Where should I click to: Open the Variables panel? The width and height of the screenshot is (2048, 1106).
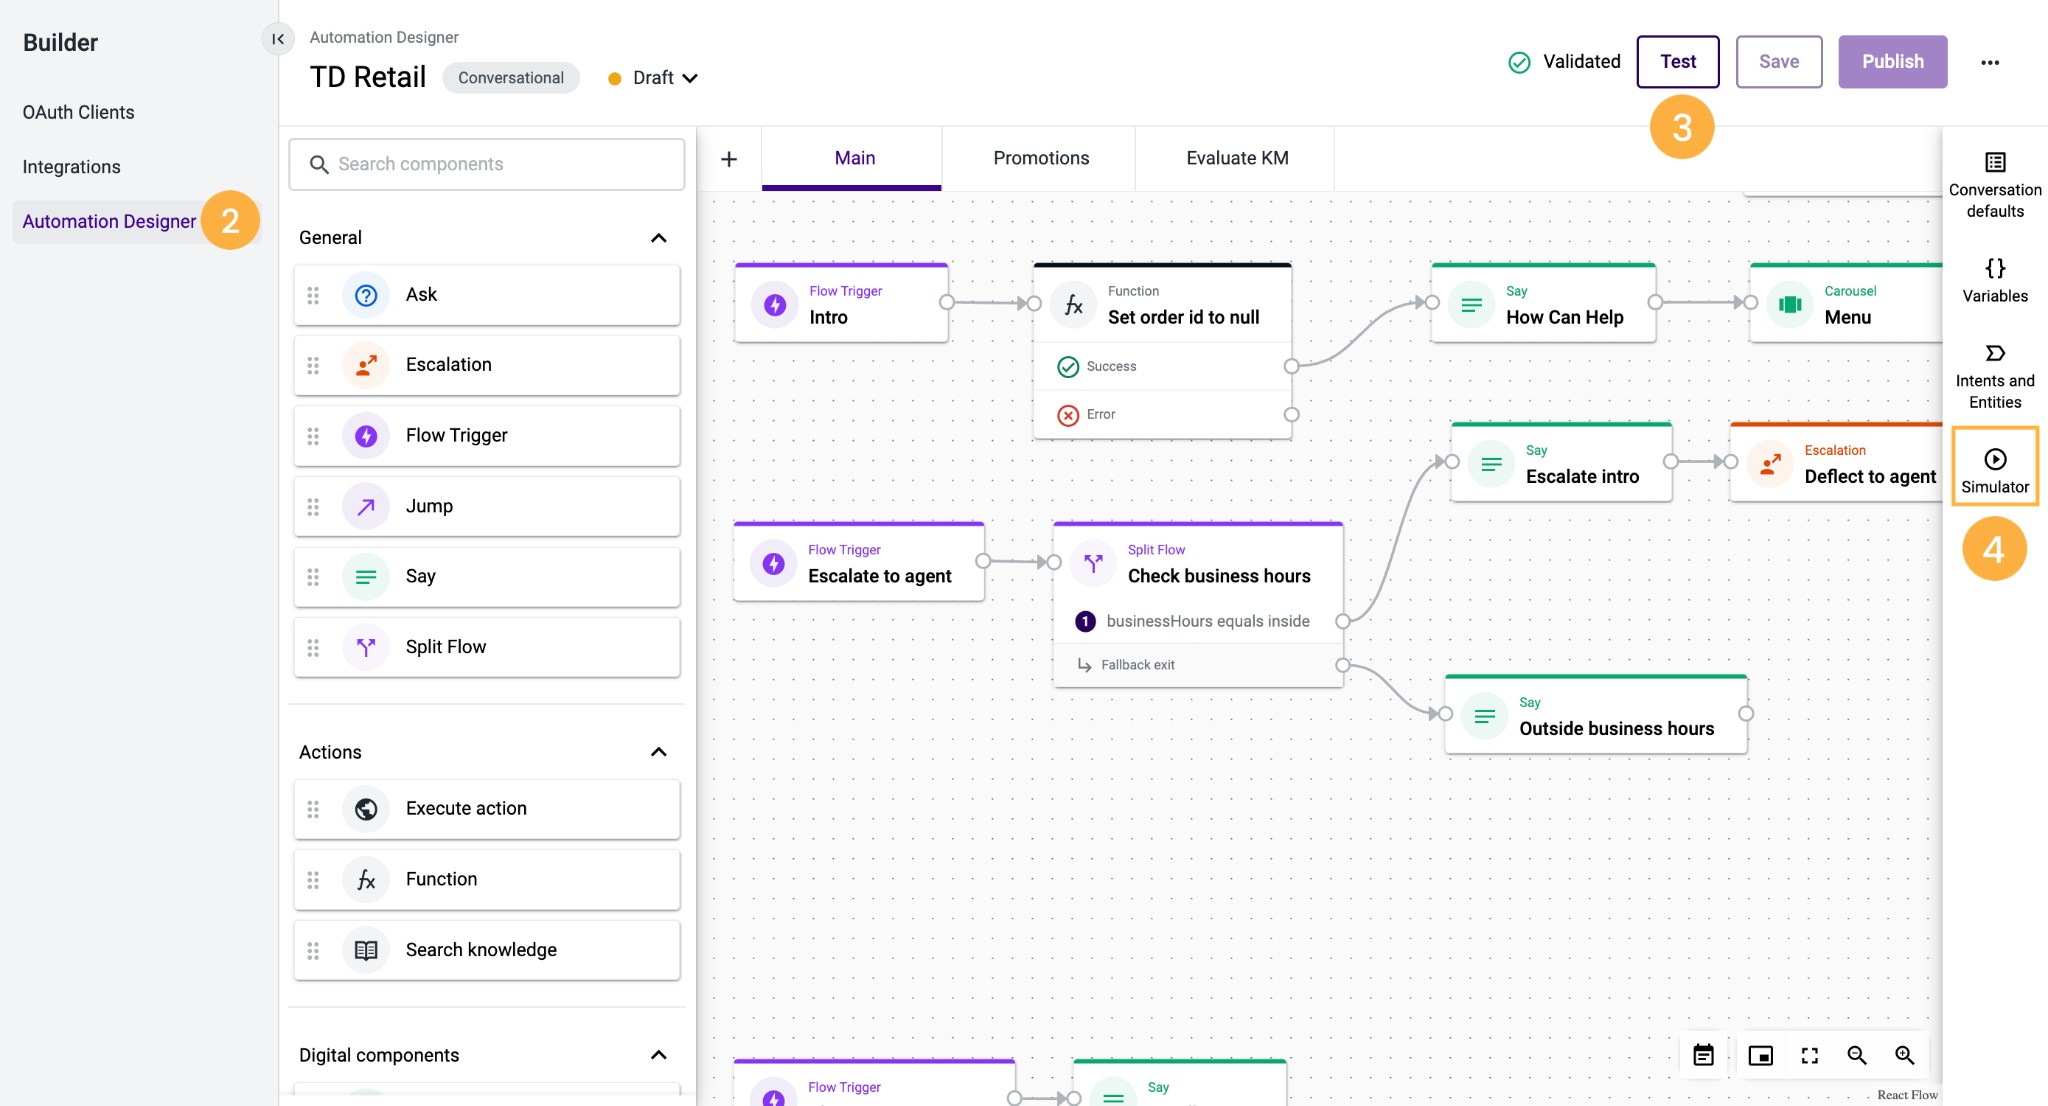(x=1994, y=280)
